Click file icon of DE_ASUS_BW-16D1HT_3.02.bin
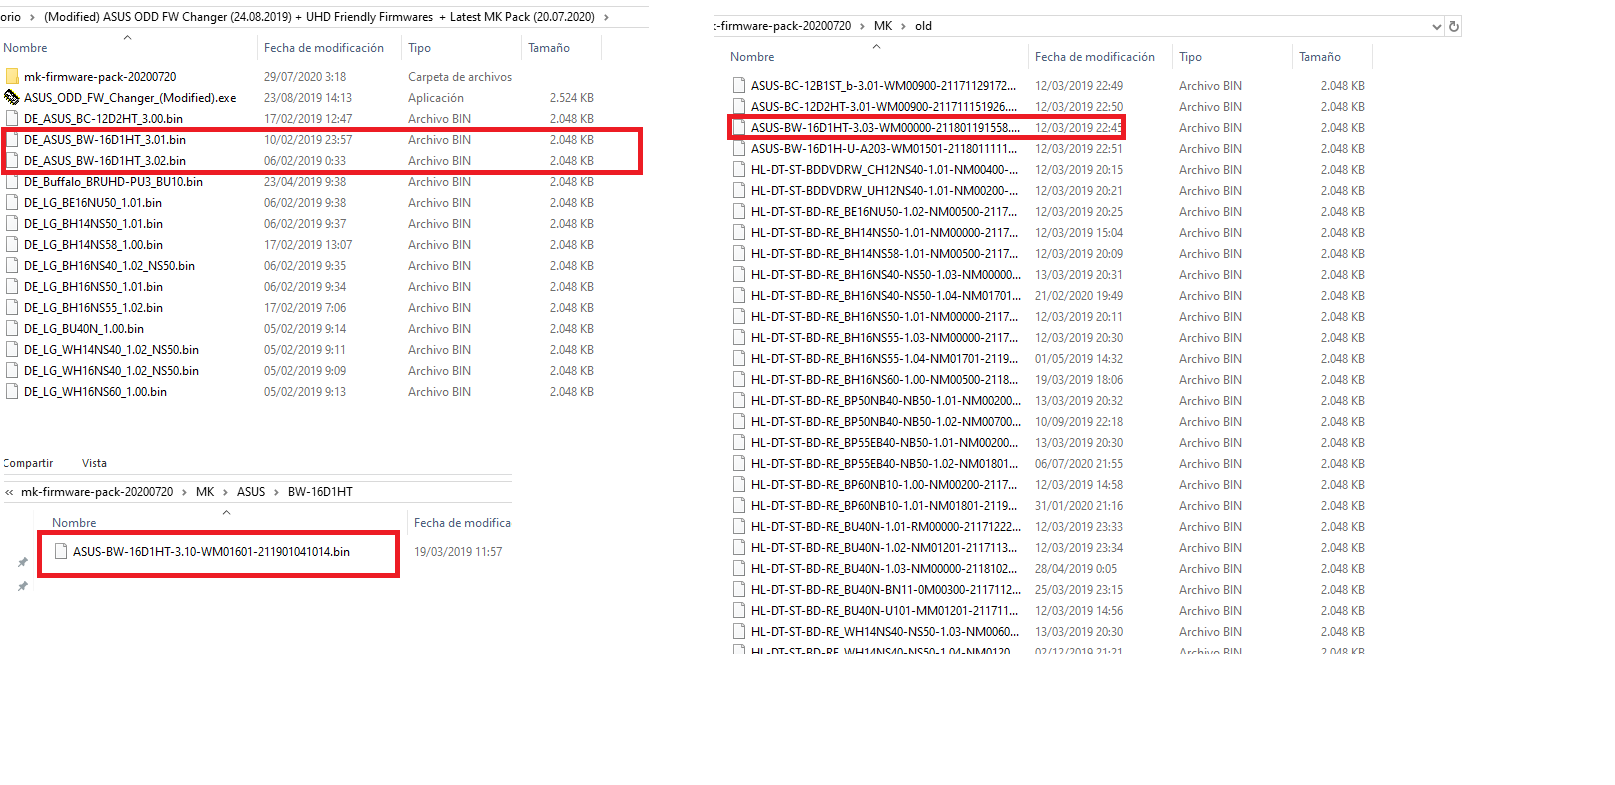 (12, 160)
